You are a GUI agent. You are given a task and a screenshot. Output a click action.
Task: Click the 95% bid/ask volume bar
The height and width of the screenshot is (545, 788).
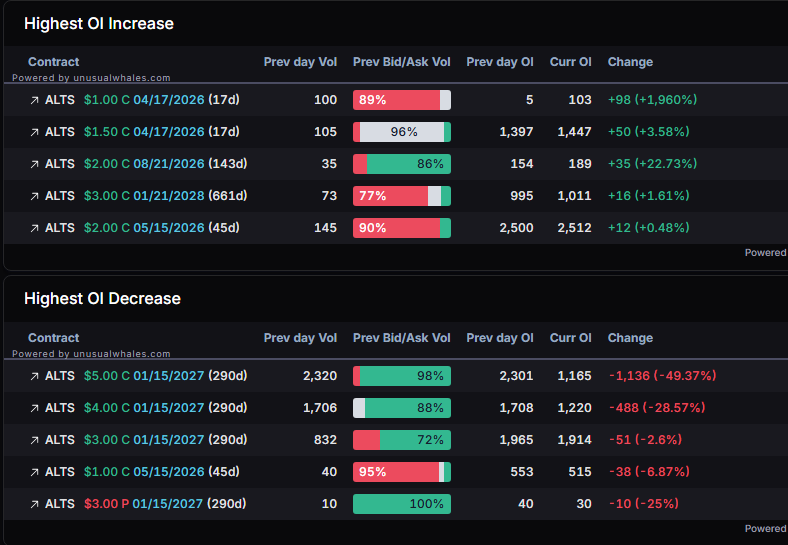coord(402,472)
